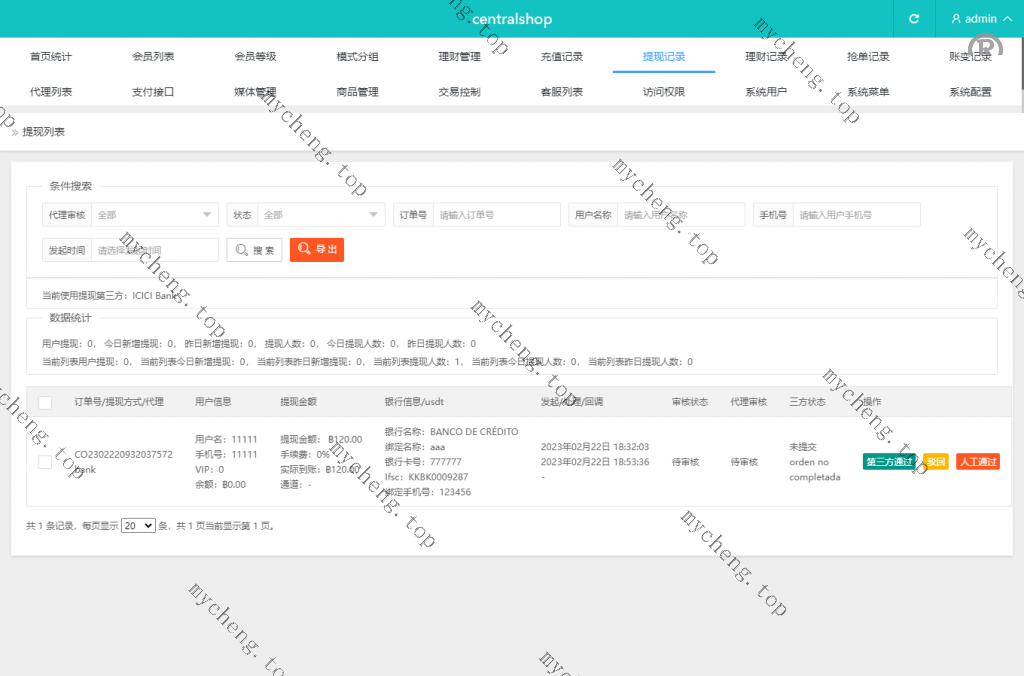
Task: Open the records-per-page dropdown showing 20
Action: (138, 525)
